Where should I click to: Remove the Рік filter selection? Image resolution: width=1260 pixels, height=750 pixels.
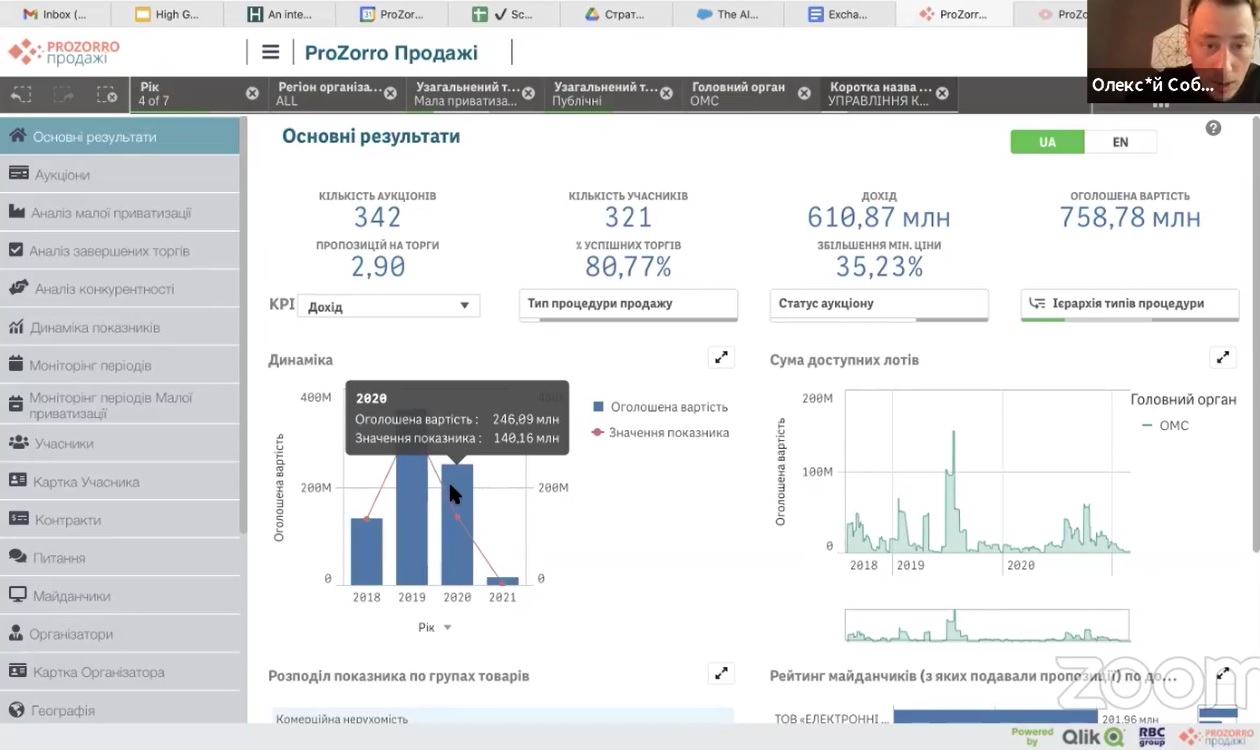point(252,93)
